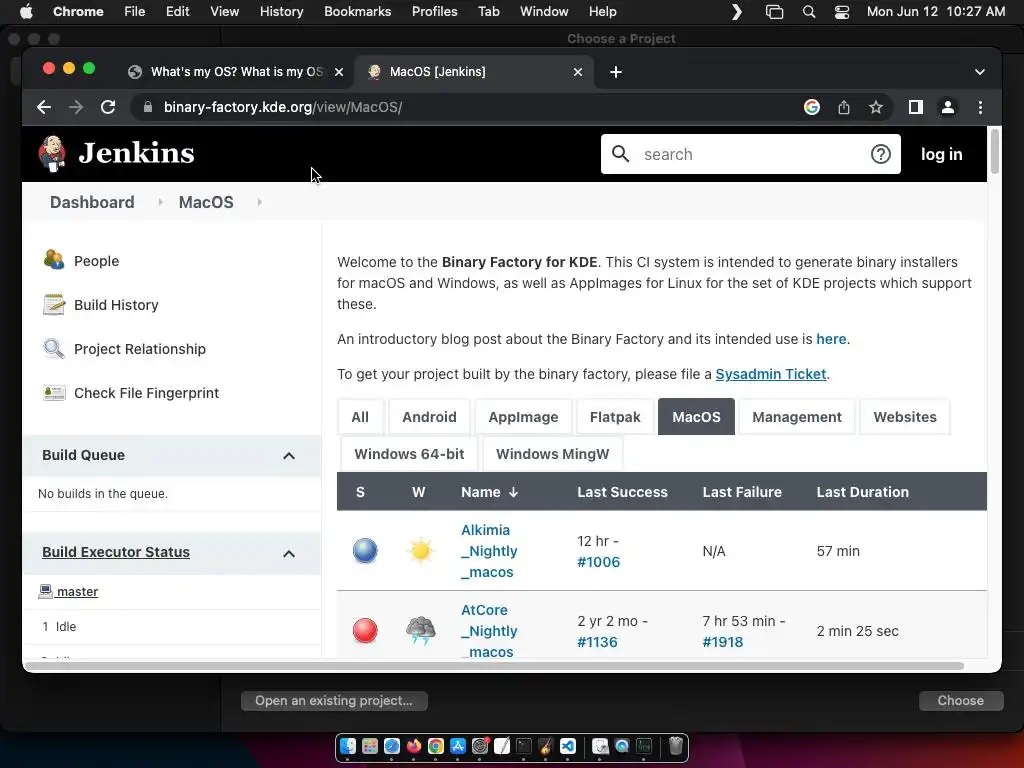Open Safari from the dock

click(x=392, y=746)
